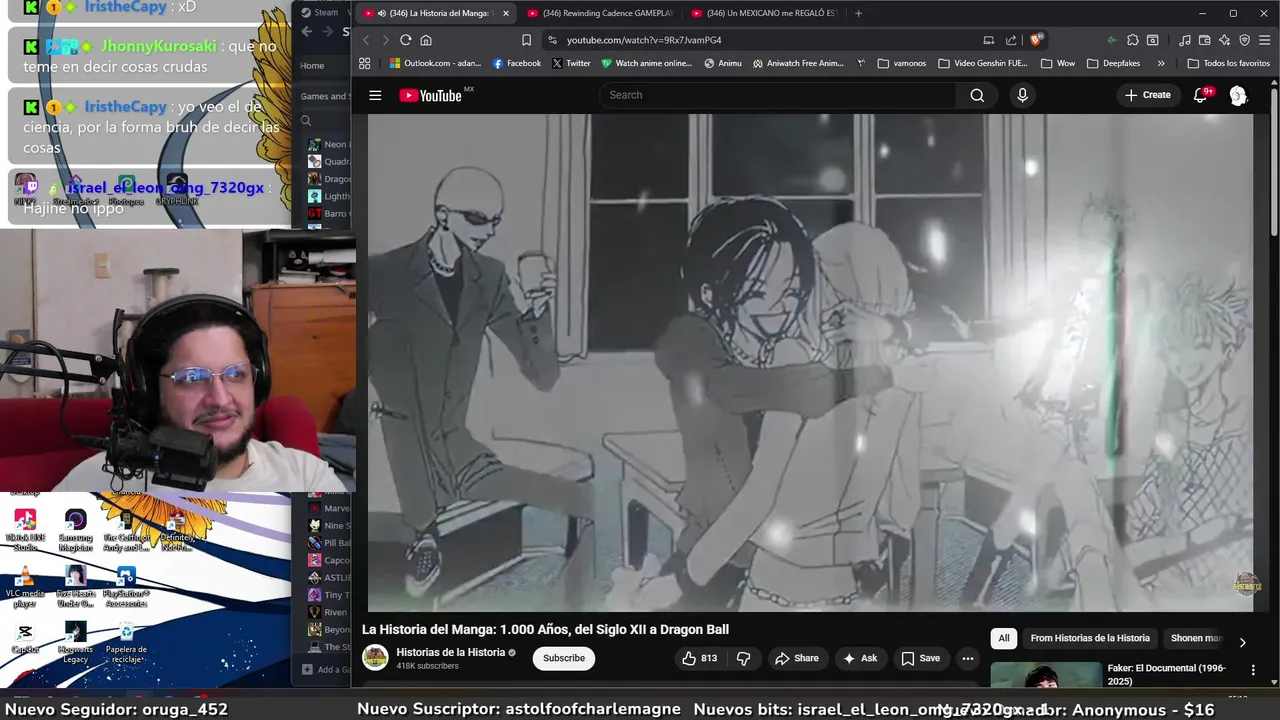Open CapCut desktop shortcut
The width and height of the screenshot is (1280, 720).
click(25, 638)
